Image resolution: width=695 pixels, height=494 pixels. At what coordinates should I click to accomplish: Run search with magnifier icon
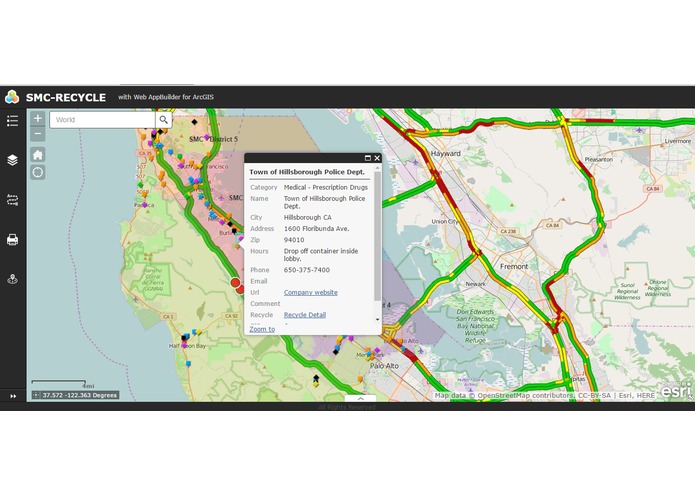pyautogui.click(x=164, y=120)
